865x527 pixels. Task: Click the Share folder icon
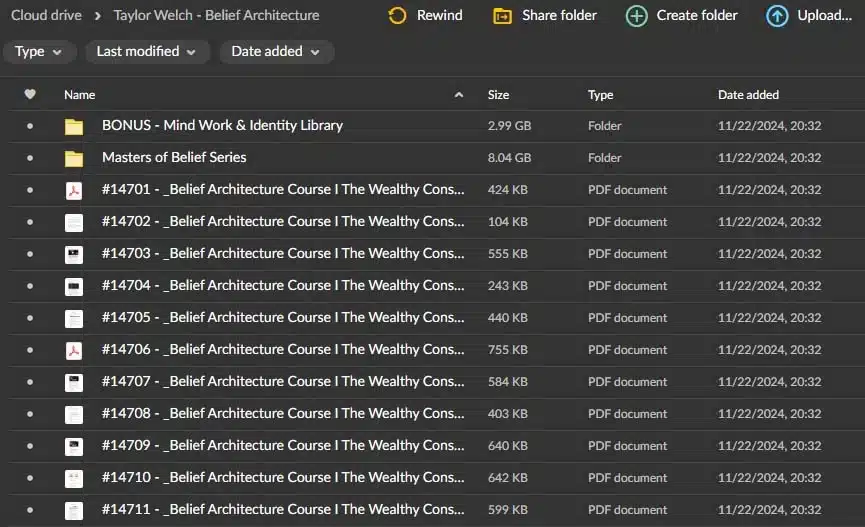click(502, 16)
